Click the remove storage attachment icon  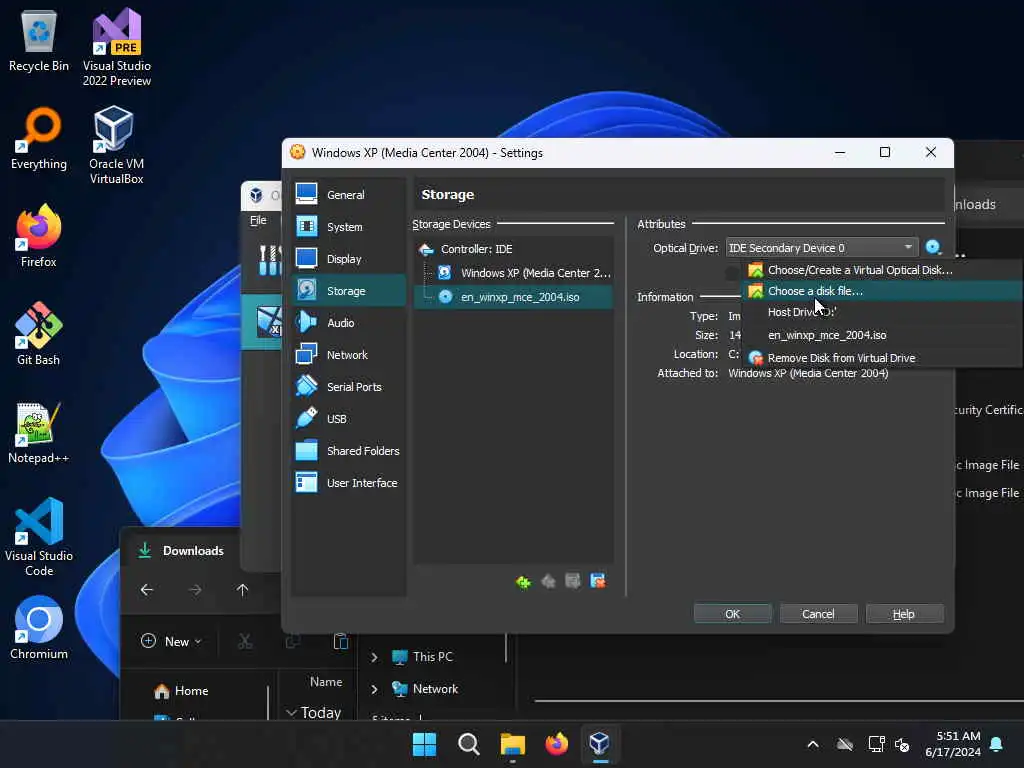coord(598,581)
